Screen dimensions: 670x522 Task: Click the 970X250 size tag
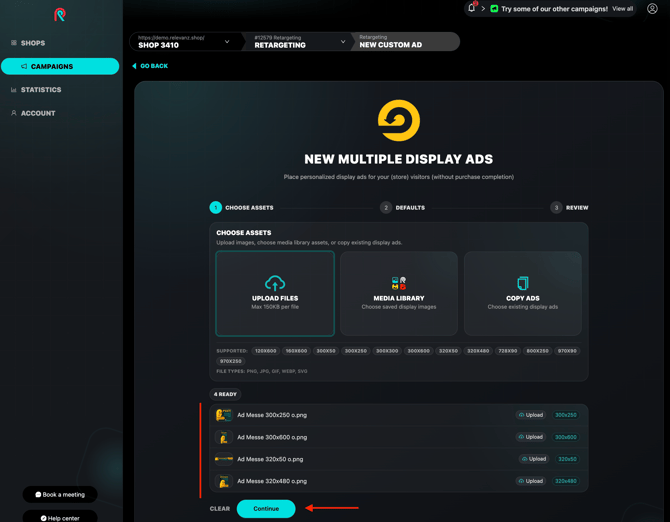(x=231, y=361)
